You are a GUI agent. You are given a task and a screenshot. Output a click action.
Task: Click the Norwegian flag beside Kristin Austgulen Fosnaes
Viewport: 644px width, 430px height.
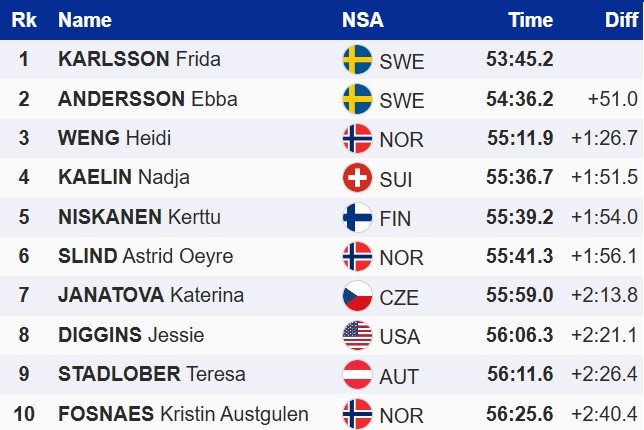point(357,413)
